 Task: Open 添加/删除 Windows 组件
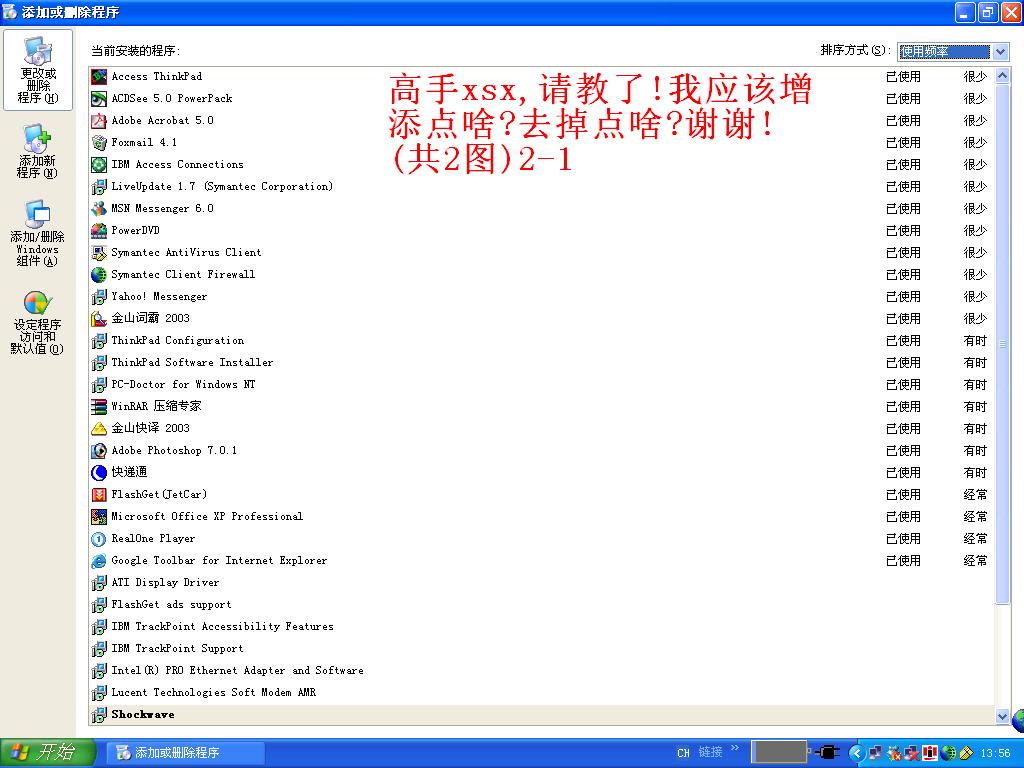[x=37, y=233]
